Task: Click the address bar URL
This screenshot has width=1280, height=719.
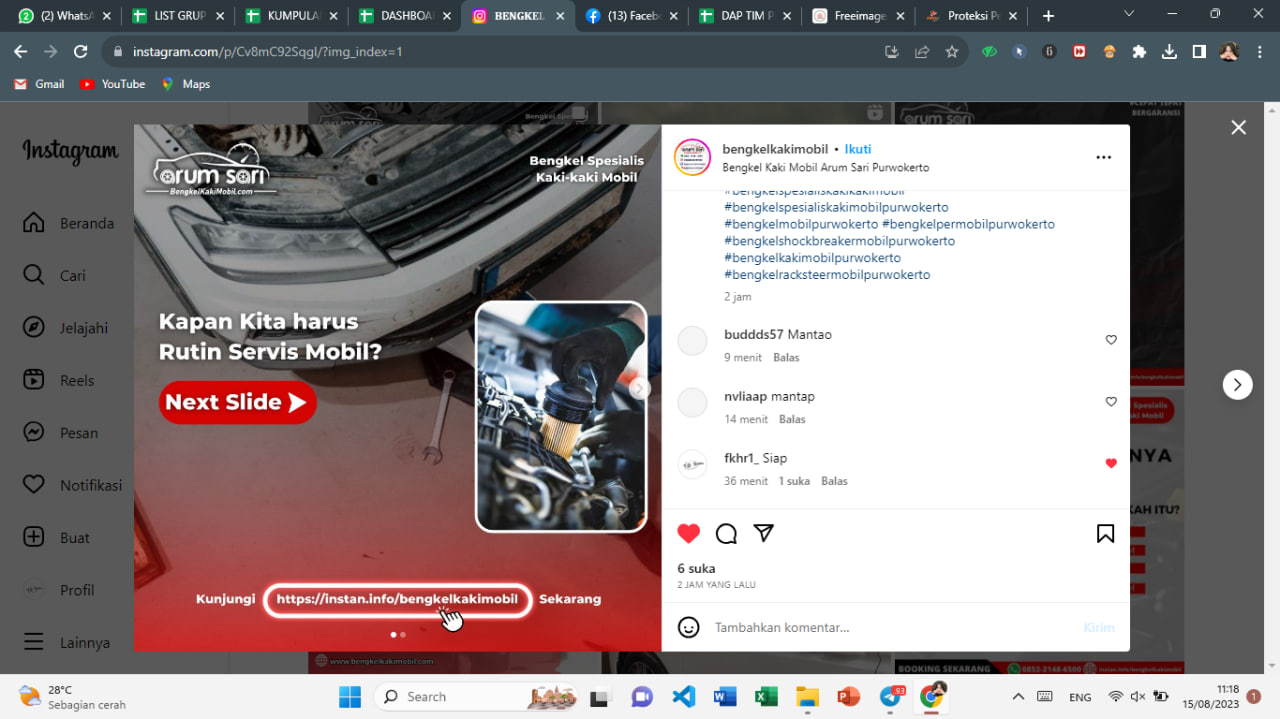Action: [x=267, y=52]
